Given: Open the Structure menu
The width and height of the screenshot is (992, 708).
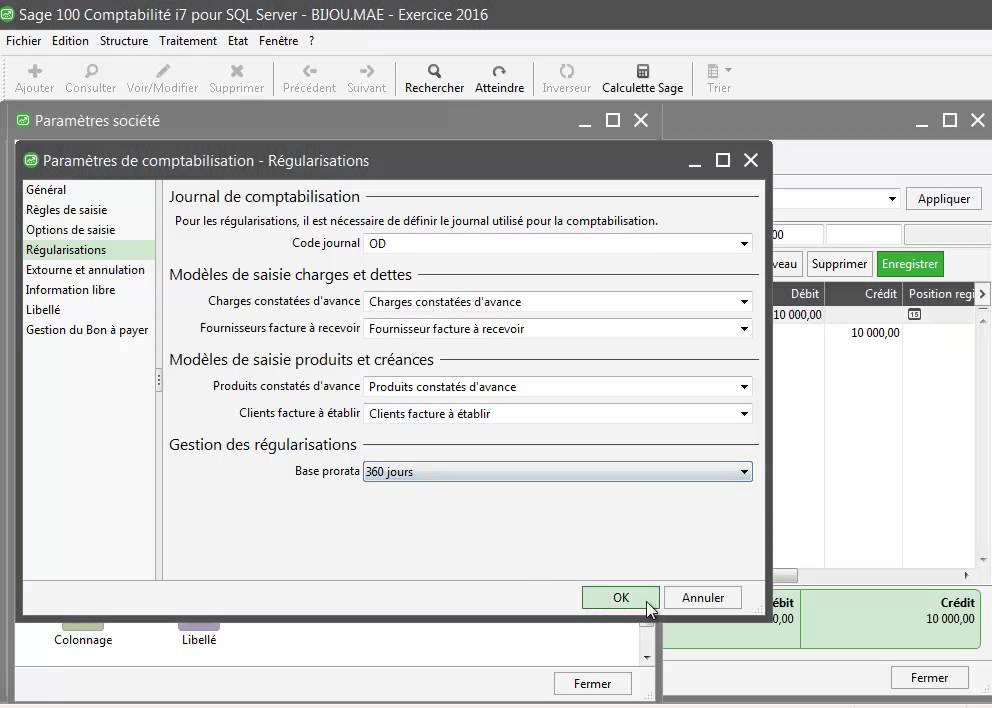Looking at the screenshot, I should [124, 40].
